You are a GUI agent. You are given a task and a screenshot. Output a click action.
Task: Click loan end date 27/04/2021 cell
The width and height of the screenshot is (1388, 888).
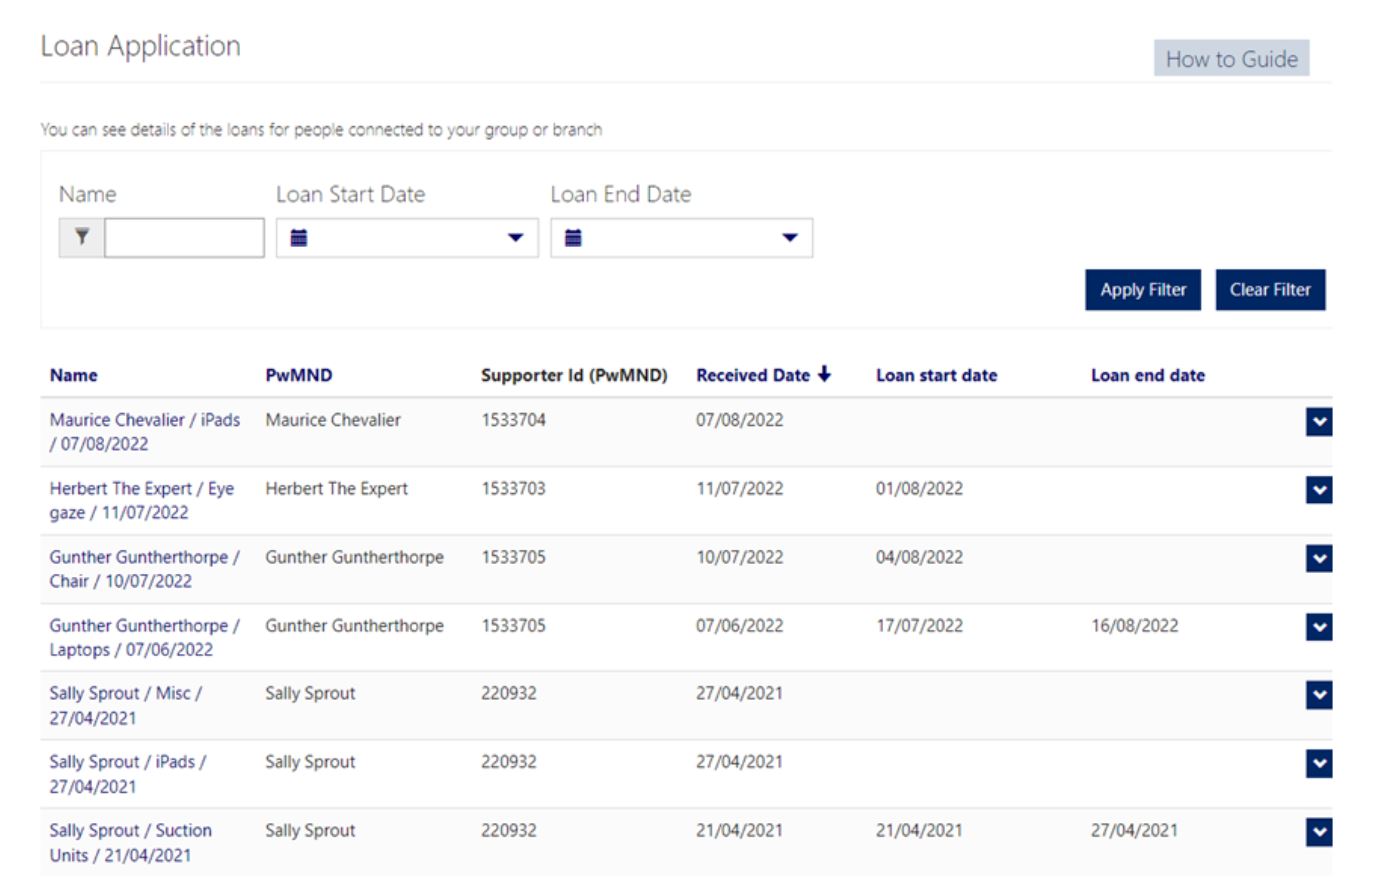click(x=1135, y=830)
